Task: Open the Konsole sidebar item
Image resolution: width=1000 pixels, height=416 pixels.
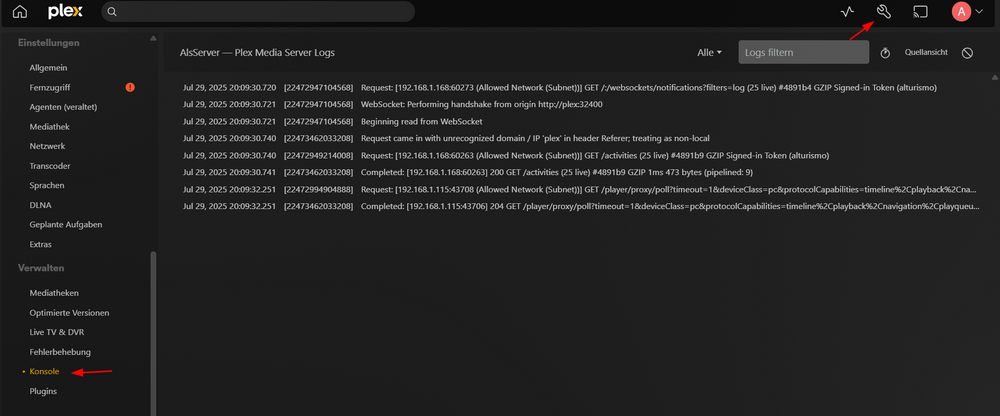Action: [44, 371]
